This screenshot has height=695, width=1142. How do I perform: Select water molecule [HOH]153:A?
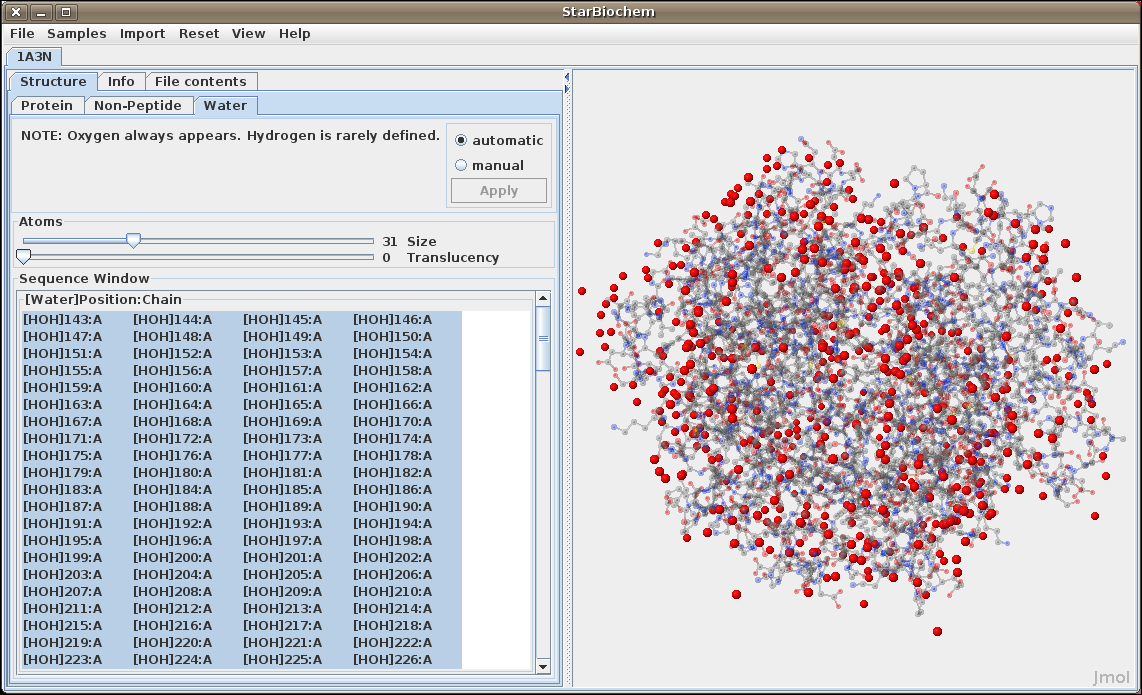click(283, 353)
